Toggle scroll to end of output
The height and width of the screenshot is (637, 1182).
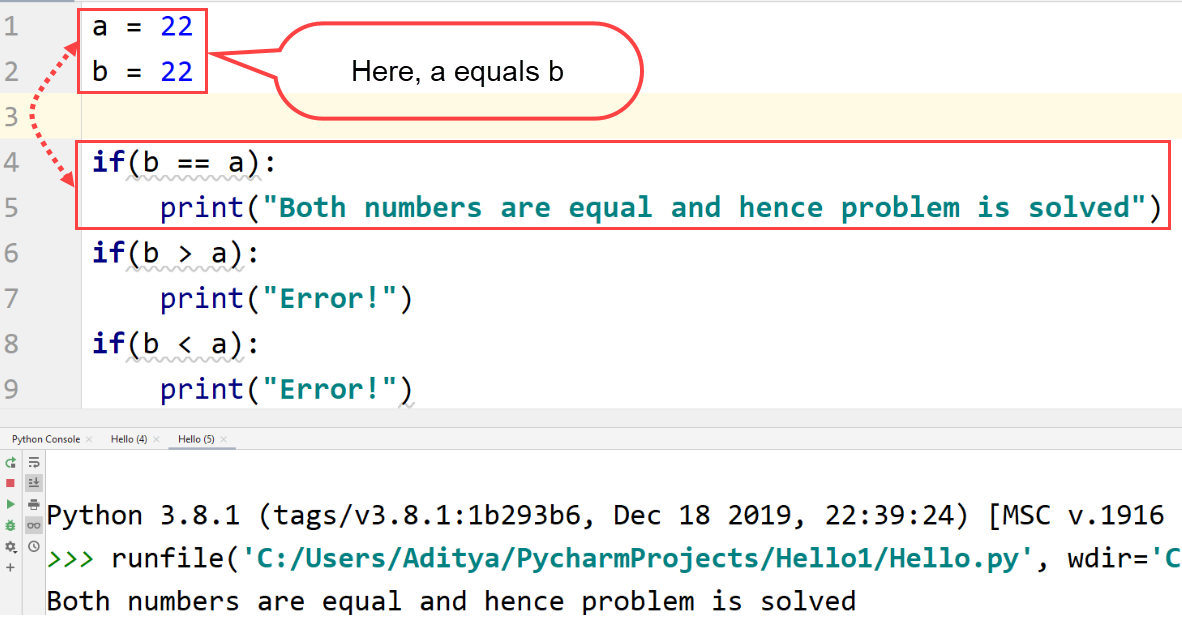pyautogui.click(x=33, y=483)
